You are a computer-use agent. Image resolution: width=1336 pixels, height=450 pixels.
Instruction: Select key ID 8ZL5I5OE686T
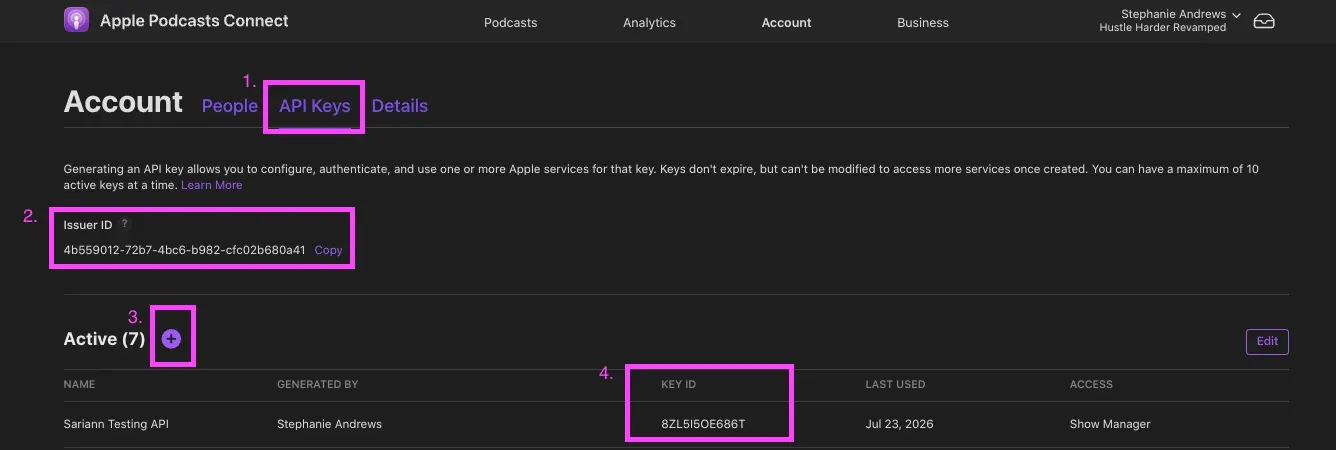(703, 424)
